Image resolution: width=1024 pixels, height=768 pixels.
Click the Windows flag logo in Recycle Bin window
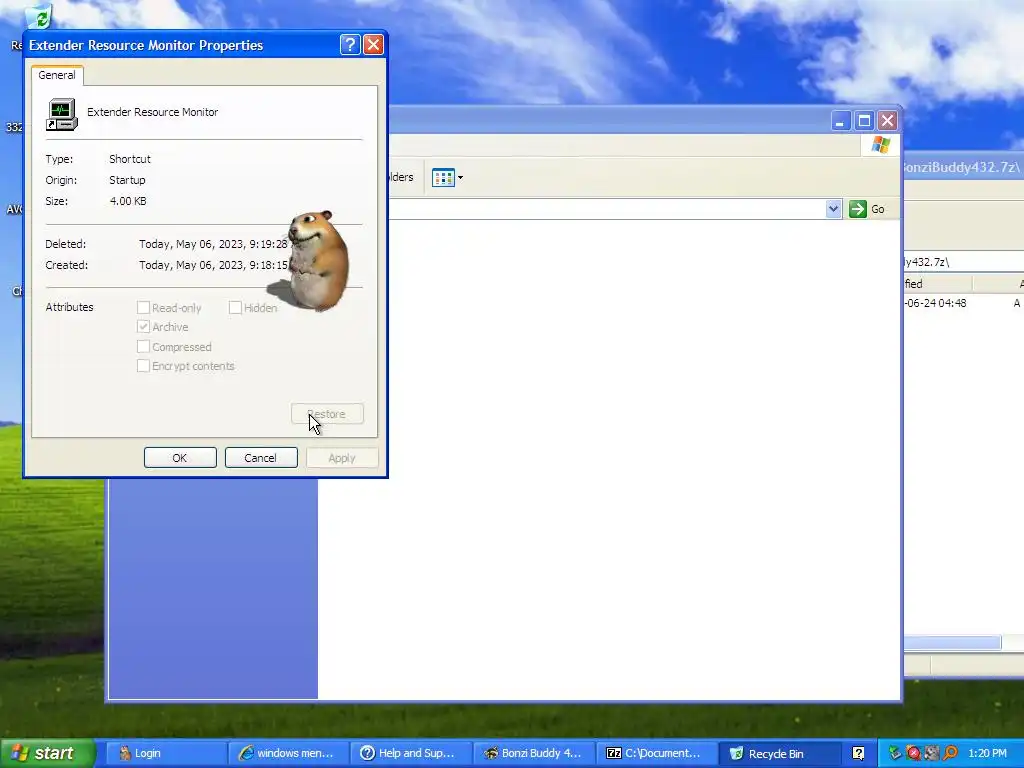(880, 144)
